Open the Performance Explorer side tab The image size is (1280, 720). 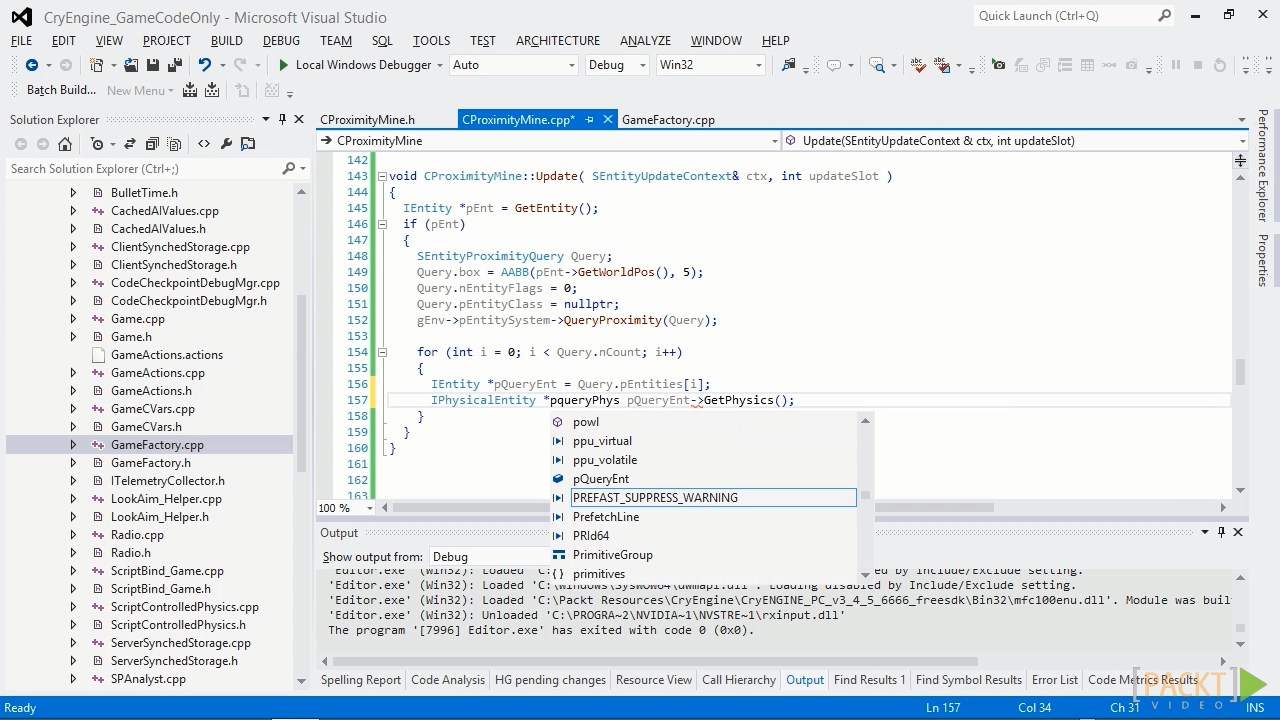pos(1263,165)
